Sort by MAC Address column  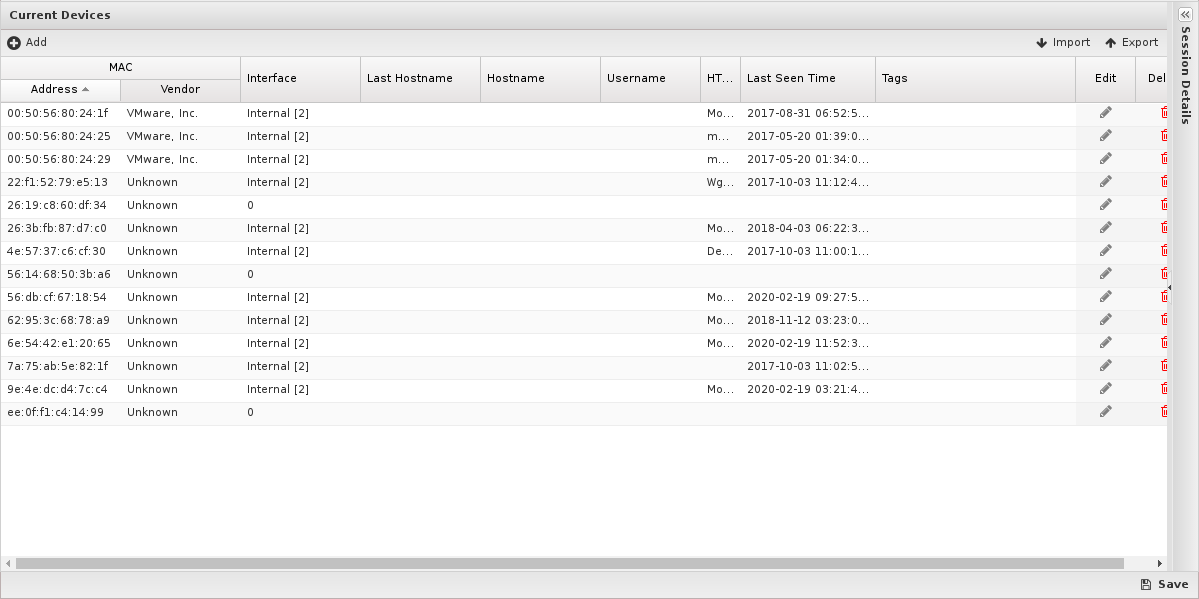(x=60, y=90)
